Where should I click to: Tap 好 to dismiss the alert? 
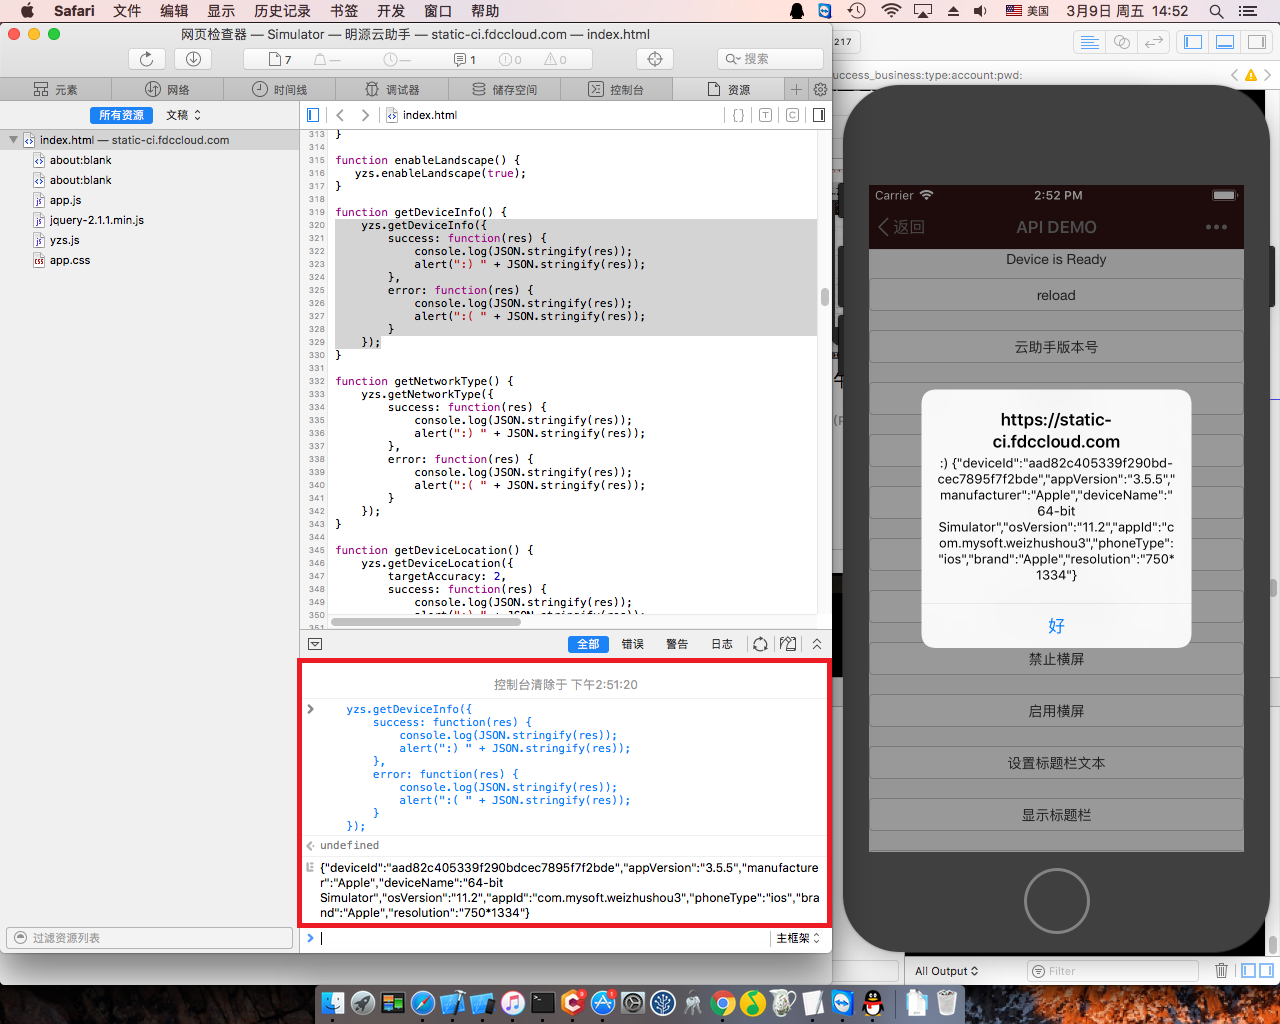[x=1056, y=626]
